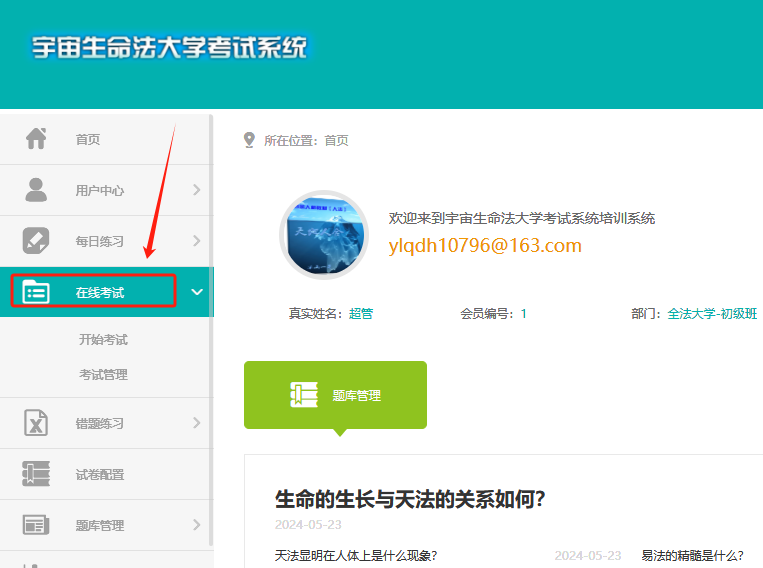Image resolution: width=763 pixels, height=568 pixels.
Task: Collapse the 在线考试 down chevron
Action: point(197,292)
